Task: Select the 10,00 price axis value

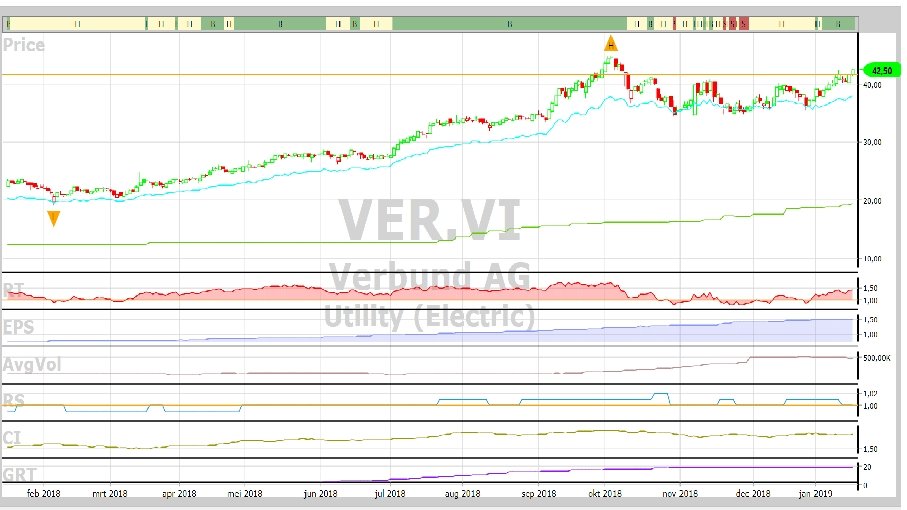Action: pos(872,258)
